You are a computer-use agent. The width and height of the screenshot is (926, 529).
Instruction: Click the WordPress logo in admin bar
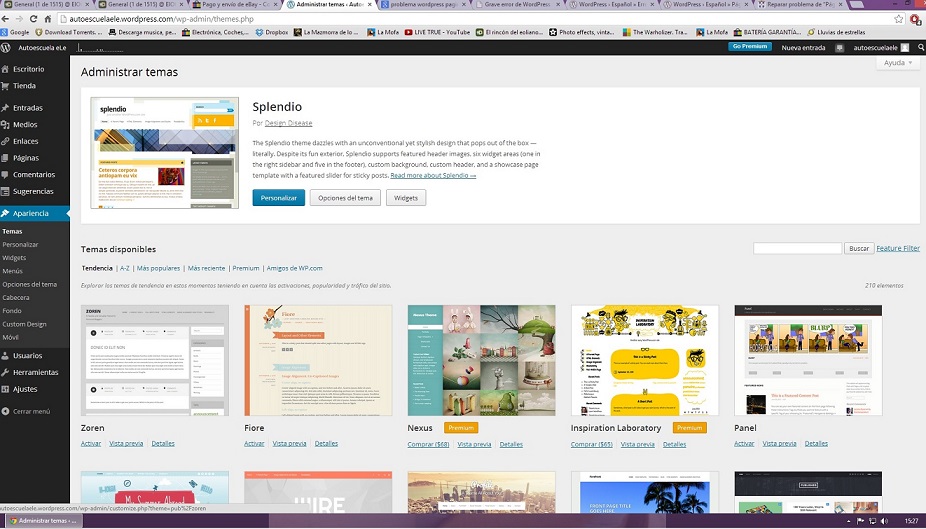coord(6,47)
